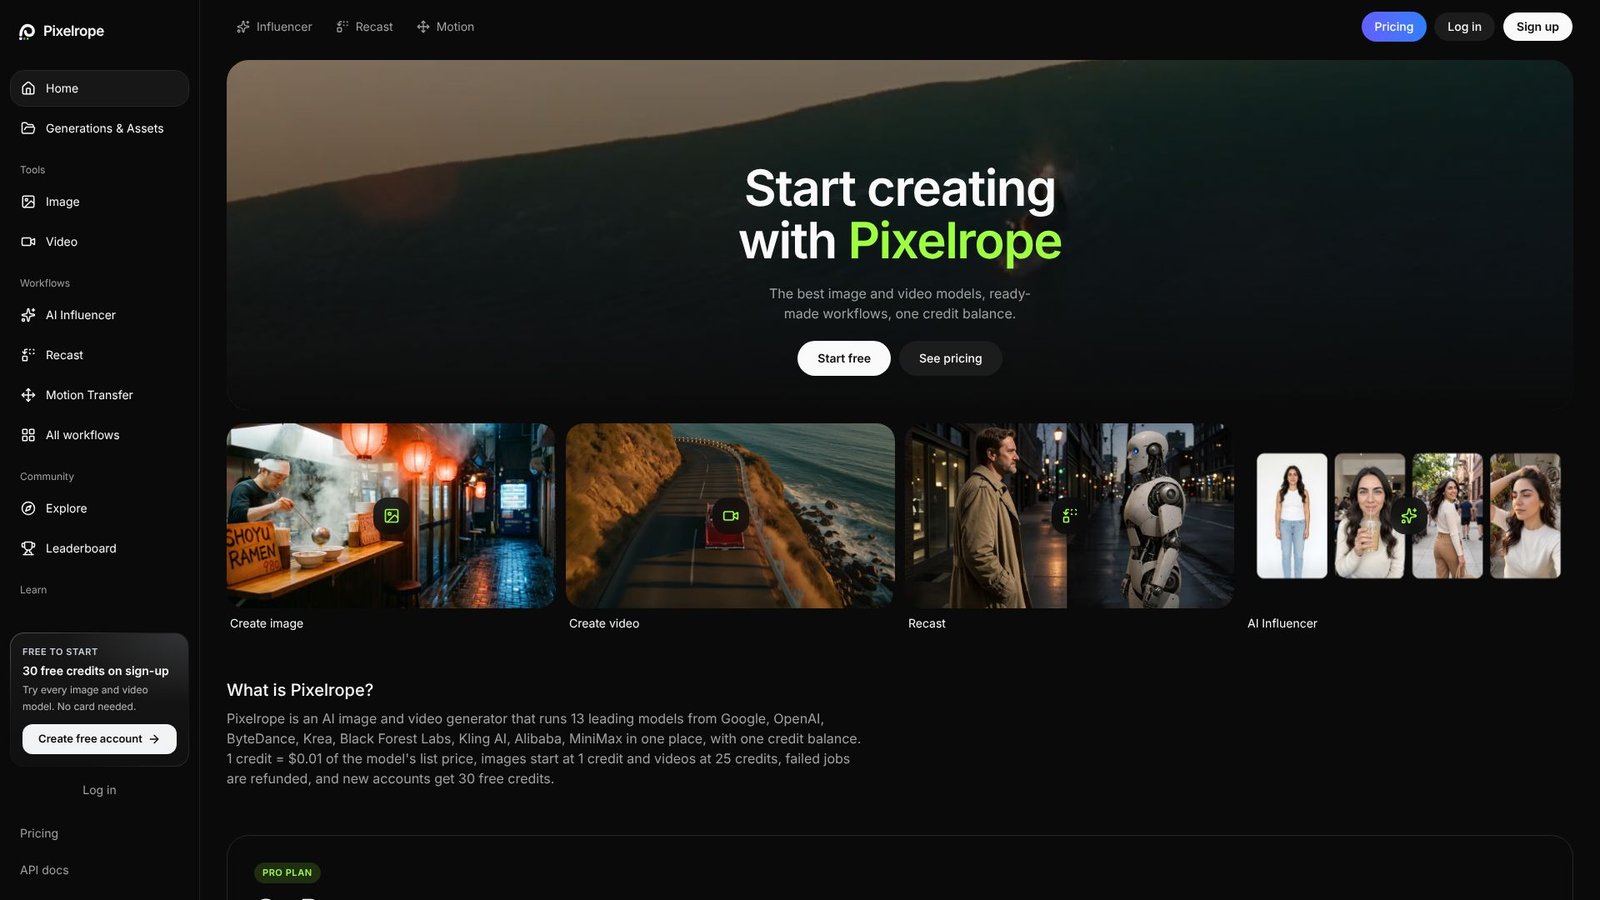Click the Sign up button
This screenshot has width=1600, height=900.
pos(1537,27)
